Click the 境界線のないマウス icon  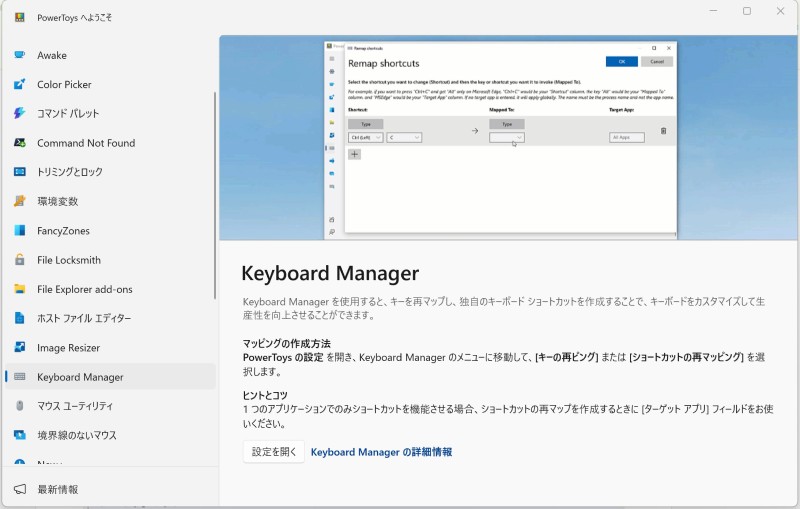(19, 435)
